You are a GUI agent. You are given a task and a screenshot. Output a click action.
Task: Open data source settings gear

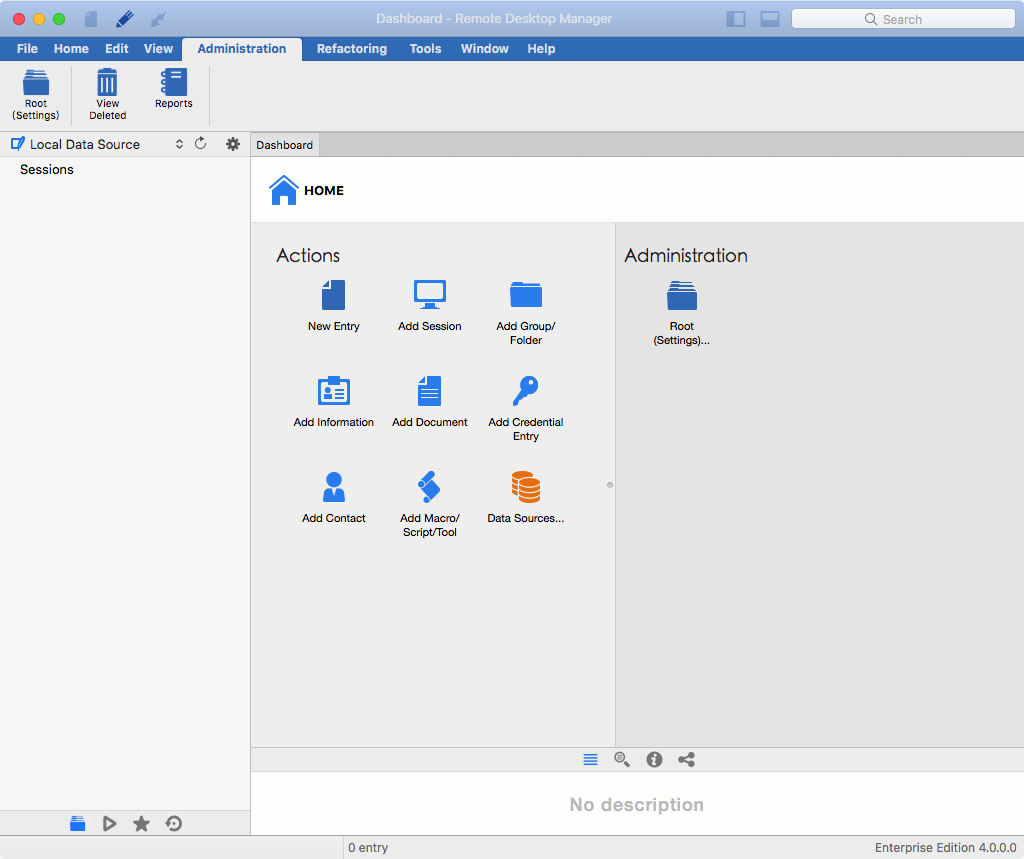[232, 144]
